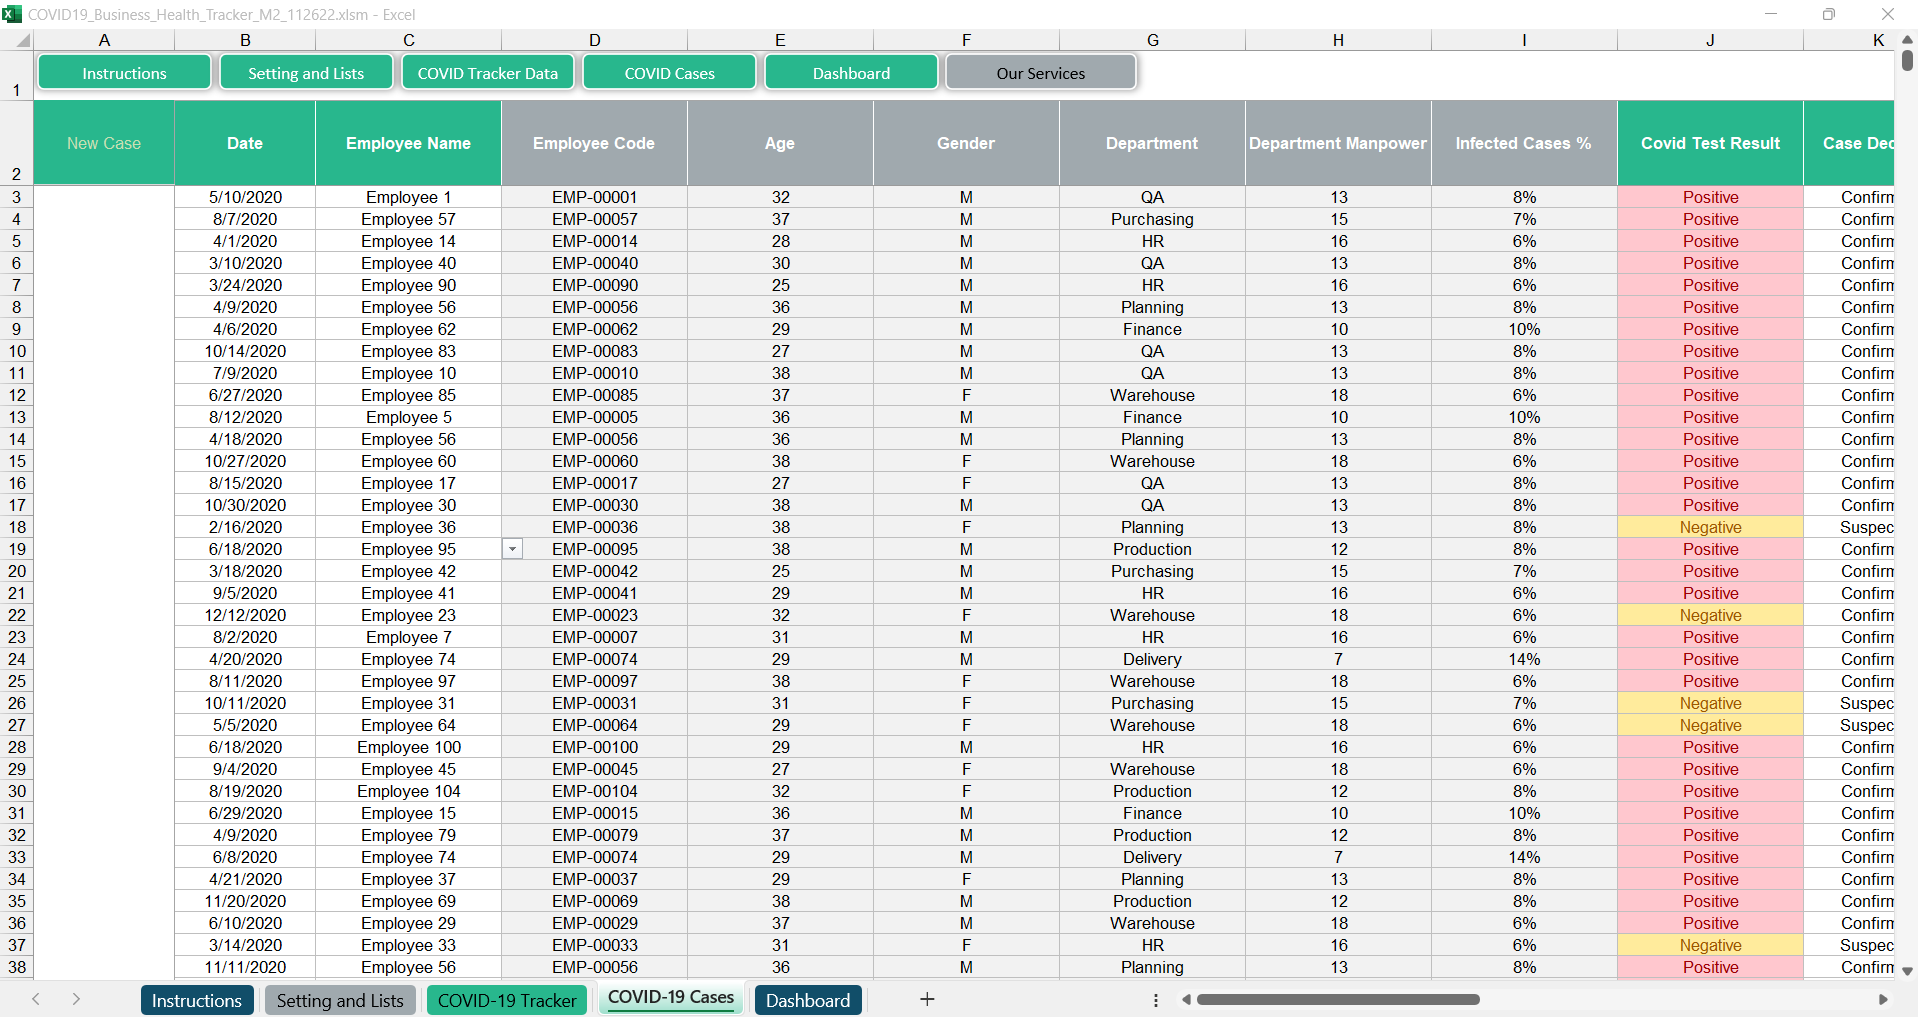Click the previous sheet navigation arrow
The height and width of the screenshot is (1017, 1918).
point(36,999)
